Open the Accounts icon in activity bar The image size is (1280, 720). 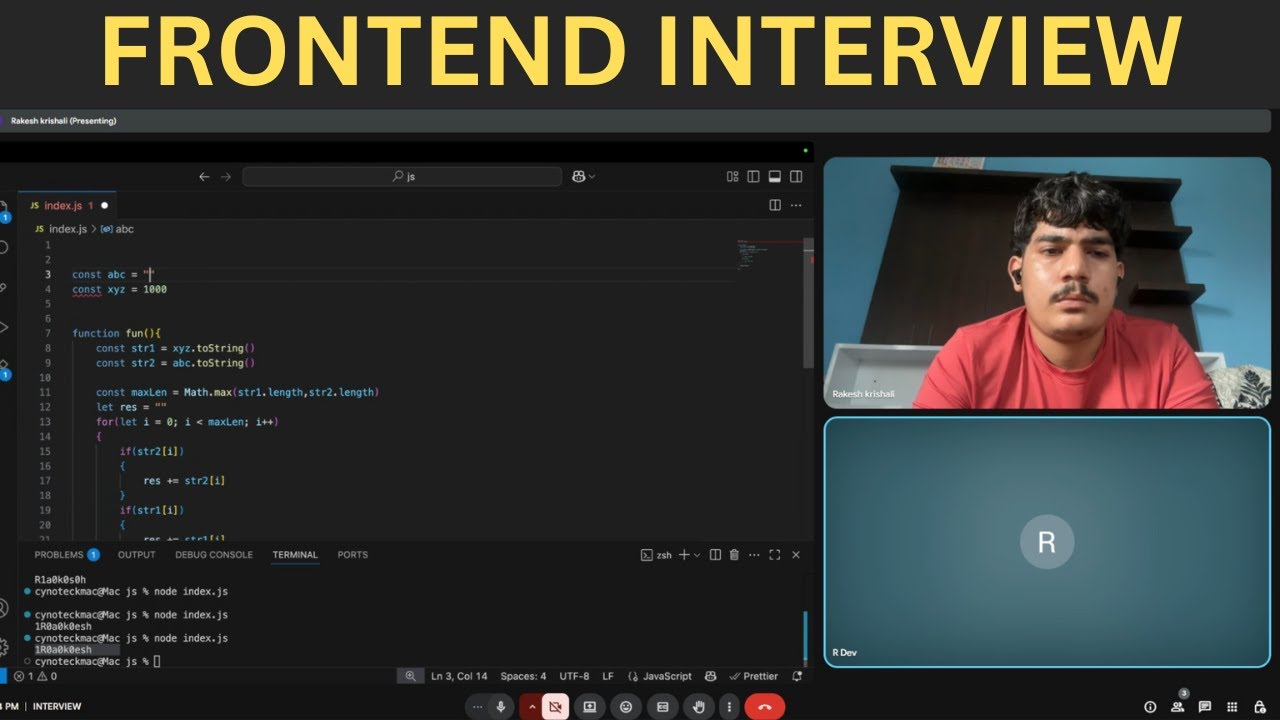click(x=4, y=608)
